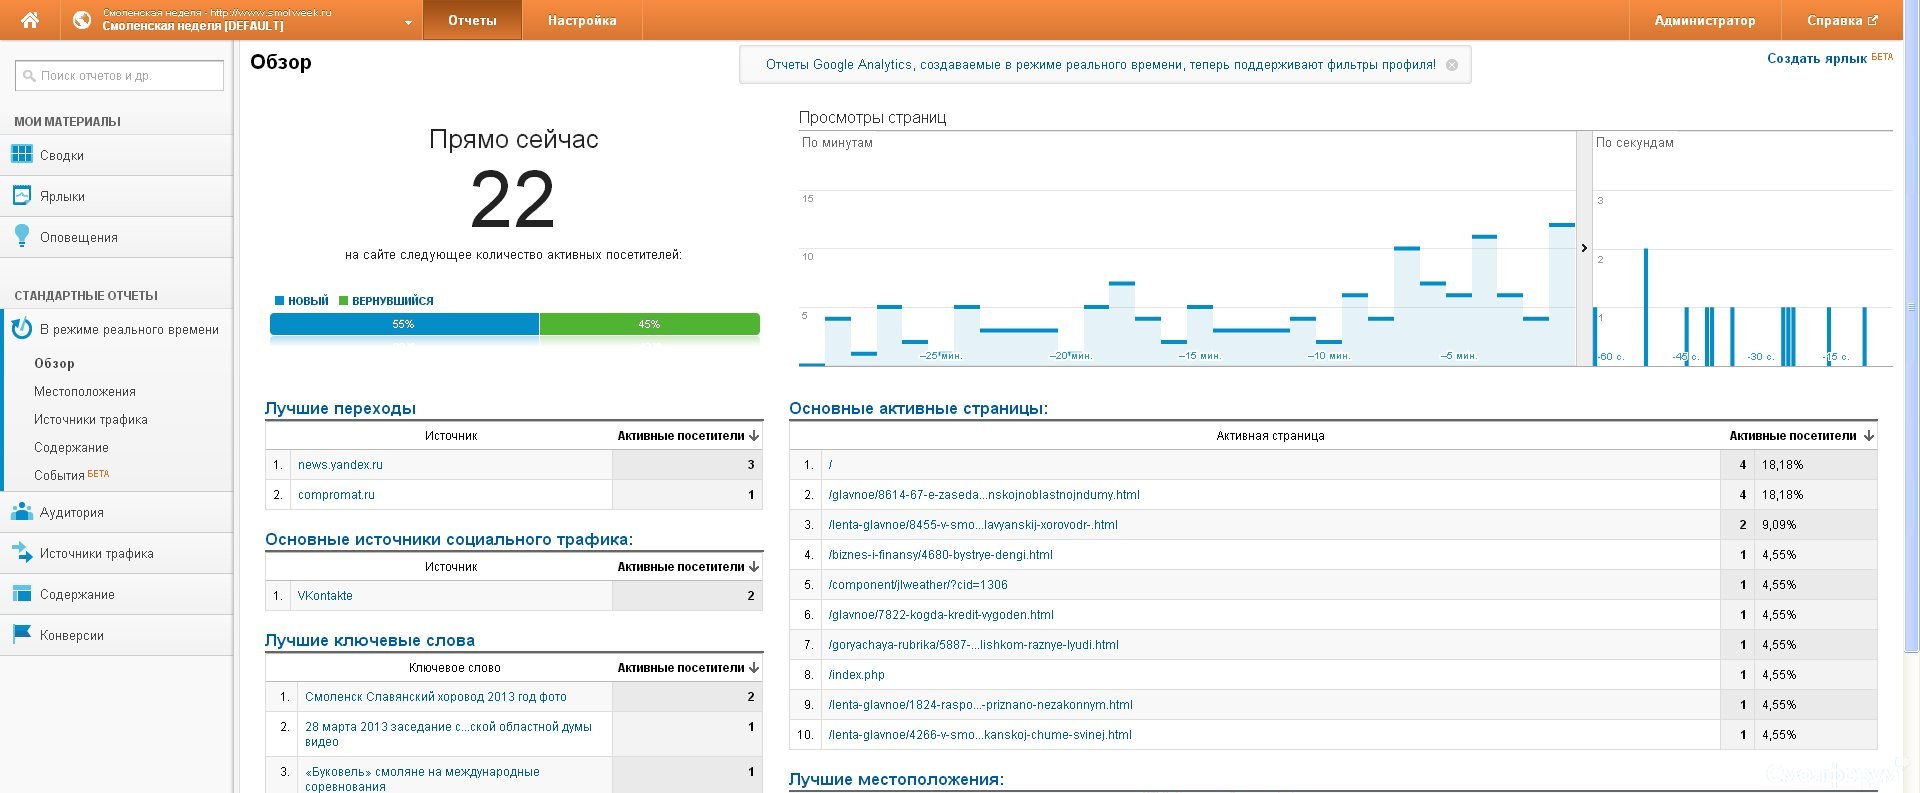
Task: Open /lenta-glavnoe/8455-v-smo page link
Action: click(973, 525)
